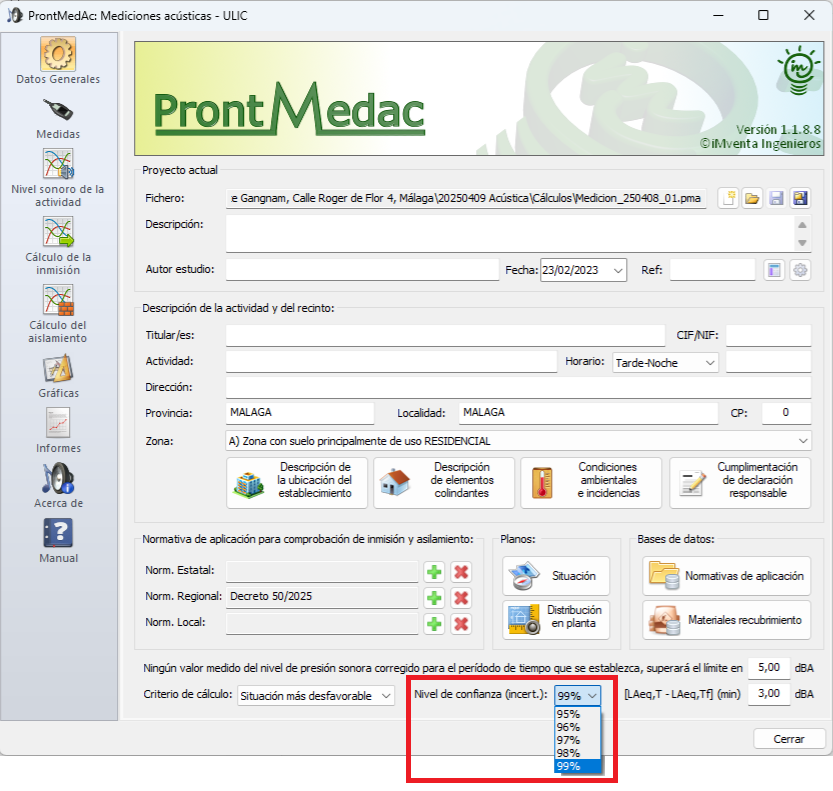Open Cálculo de la inmisión panel
The image size is (833, 791).
pos(58,245)
